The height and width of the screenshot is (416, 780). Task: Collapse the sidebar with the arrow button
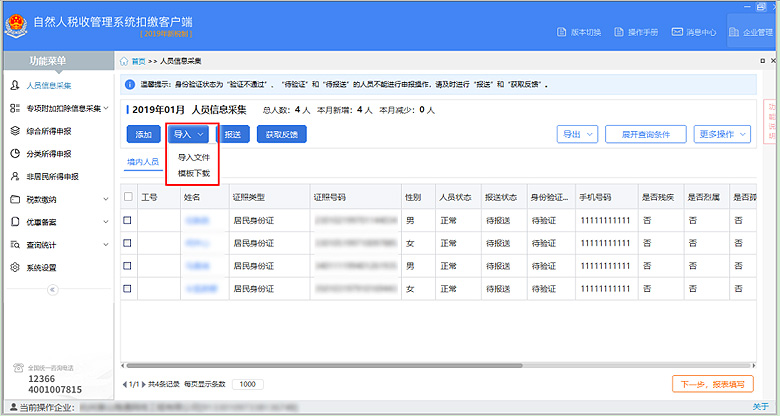pyautogui.click(x=53, y=289)
